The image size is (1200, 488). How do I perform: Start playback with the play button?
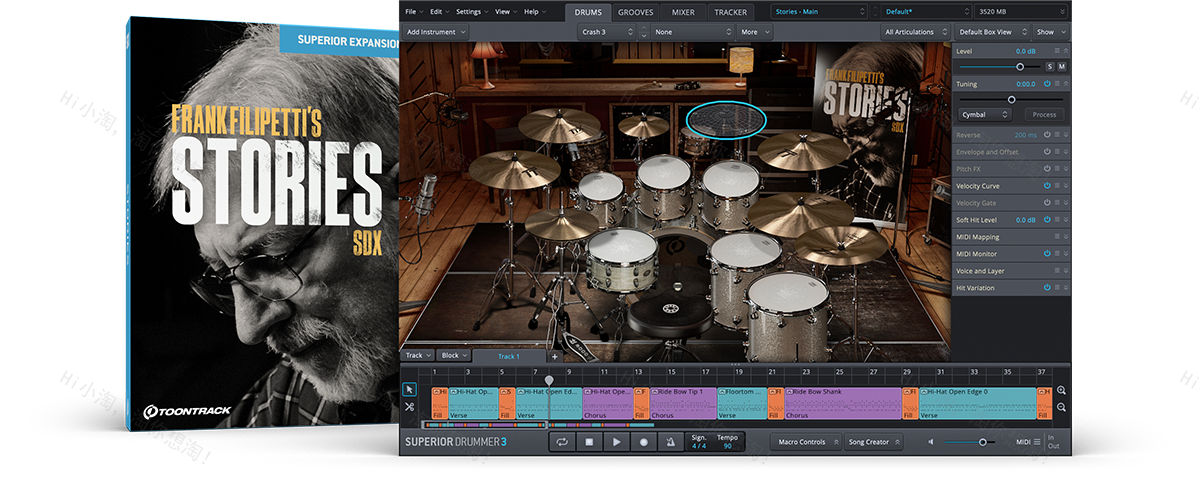click(x=616, y=441)
